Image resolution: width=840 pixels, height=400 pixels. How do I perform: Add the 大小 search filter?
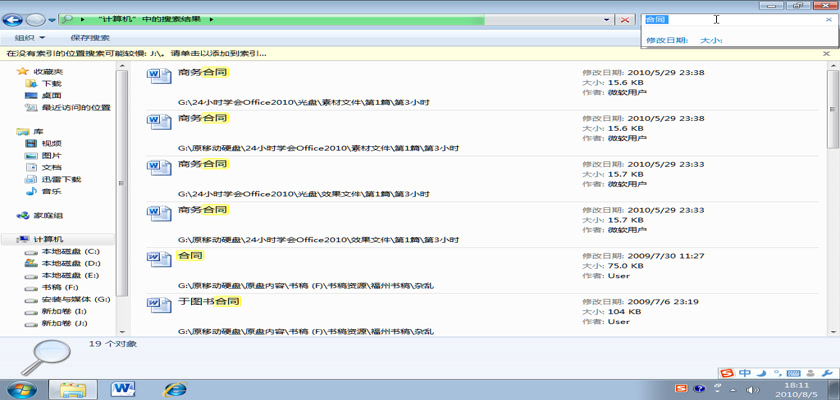pyautogui.click(x=711, y=41)
